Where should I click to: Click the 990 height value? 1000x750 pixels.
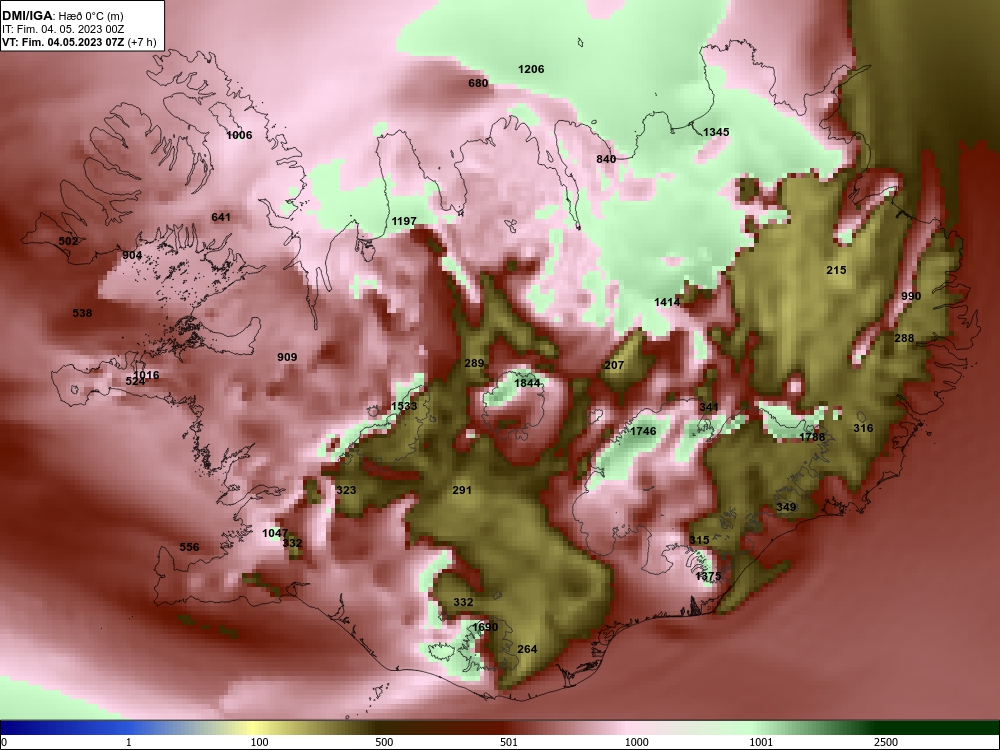[x=911, y=296]
